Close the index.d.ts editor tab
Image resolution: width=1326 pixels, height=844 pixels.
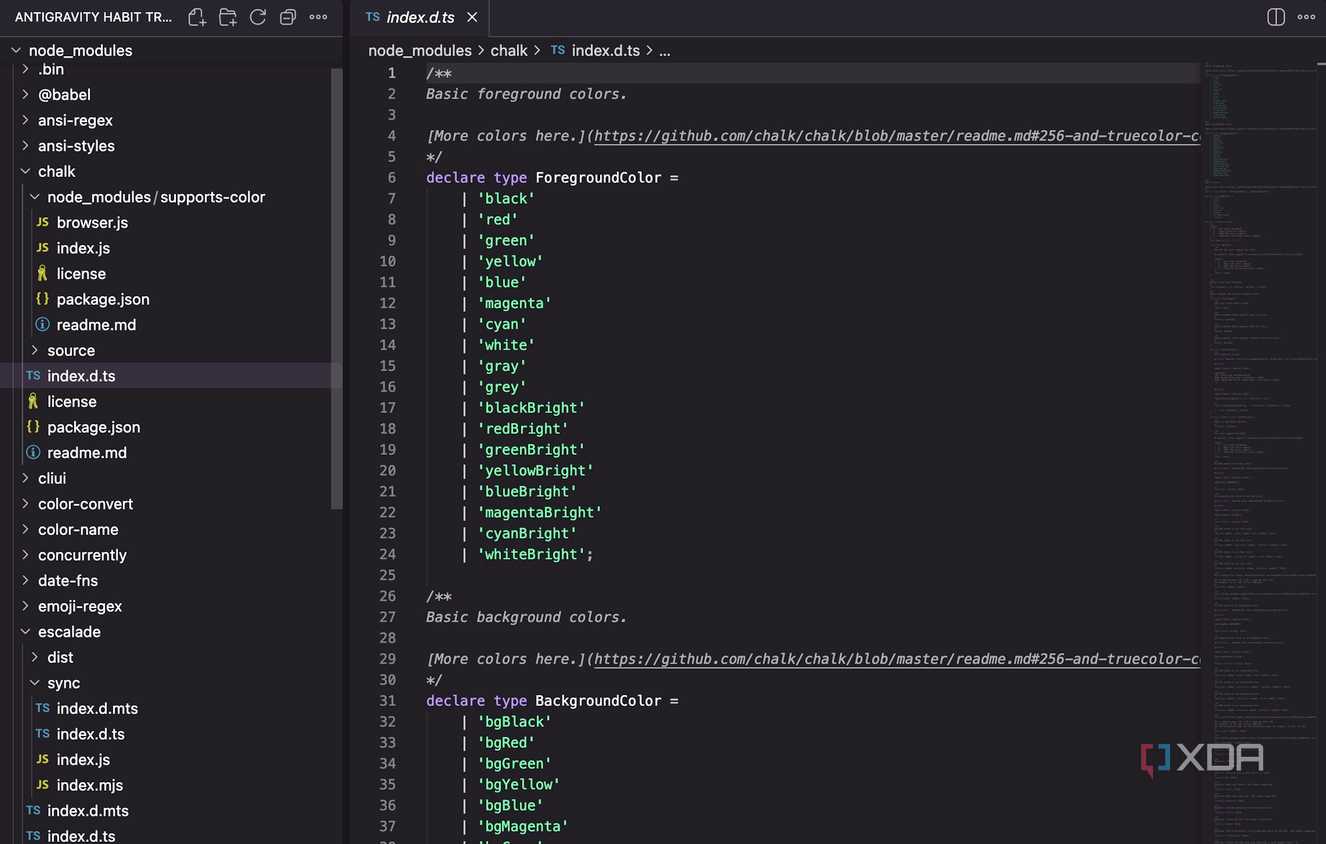pos(472,17)
